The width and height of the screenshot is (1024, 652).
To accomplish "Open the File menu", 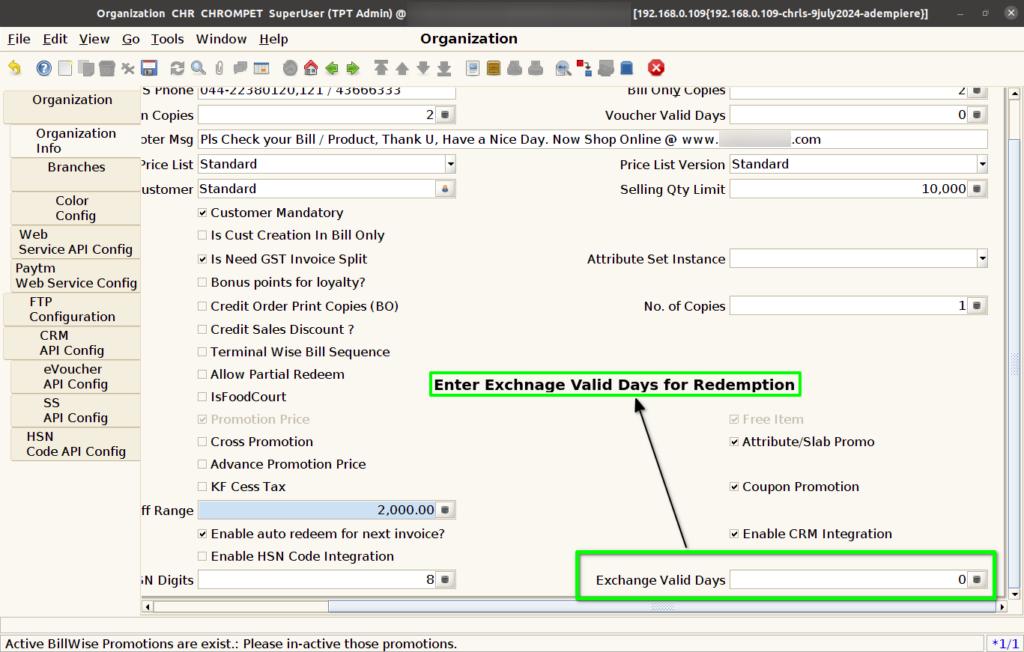I will [x=19, y=39].
